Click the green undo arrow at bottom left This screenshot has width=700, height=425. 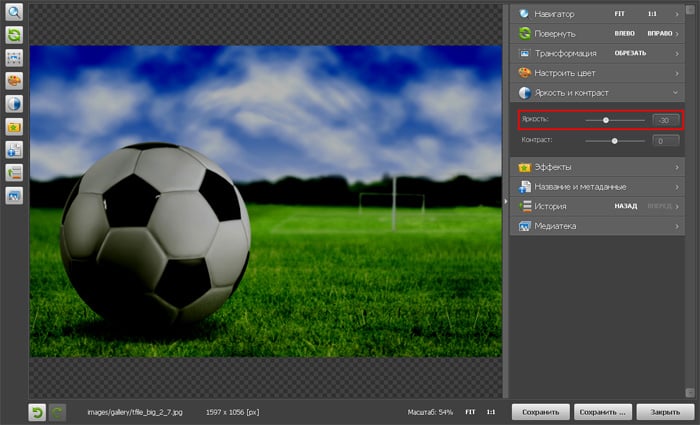(x=37, y=411)
